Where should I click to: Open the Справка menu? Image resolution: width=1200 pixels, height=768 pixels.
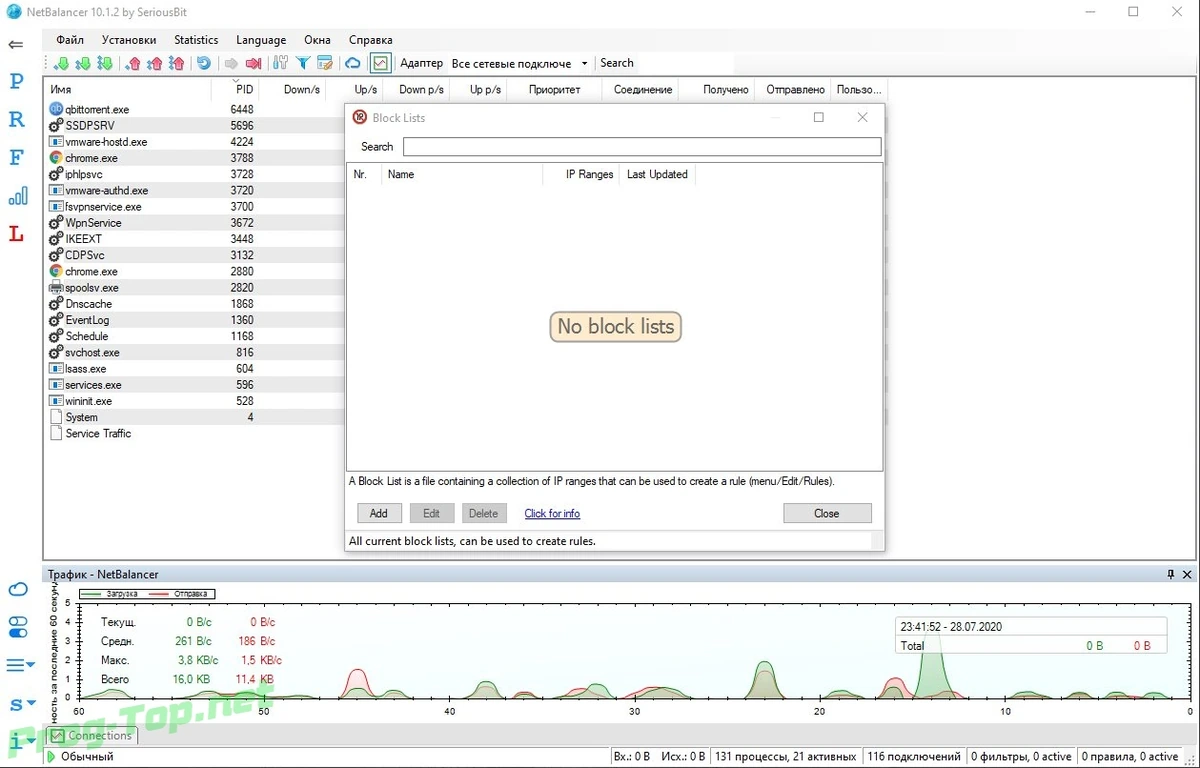(370, 40)
